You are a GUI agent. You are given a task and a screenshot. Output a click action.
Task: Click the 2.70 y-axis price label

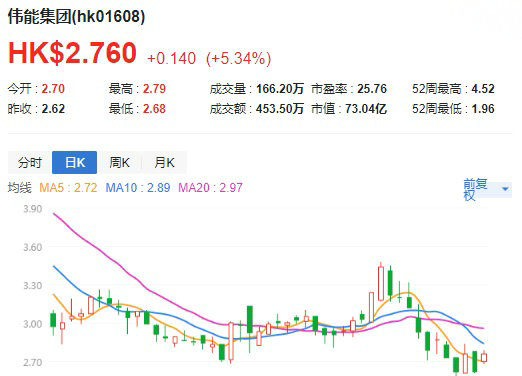click(33, 362)
